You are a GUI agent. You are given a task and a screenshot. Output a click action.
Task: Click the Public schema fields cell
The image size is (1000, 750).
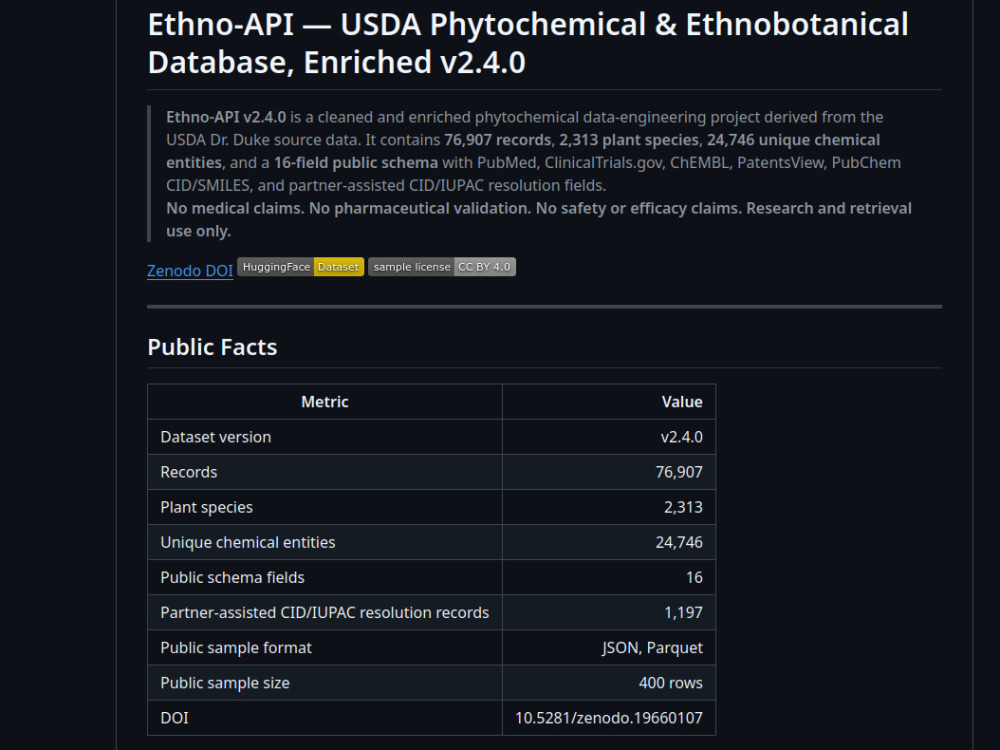pos(325,577)
